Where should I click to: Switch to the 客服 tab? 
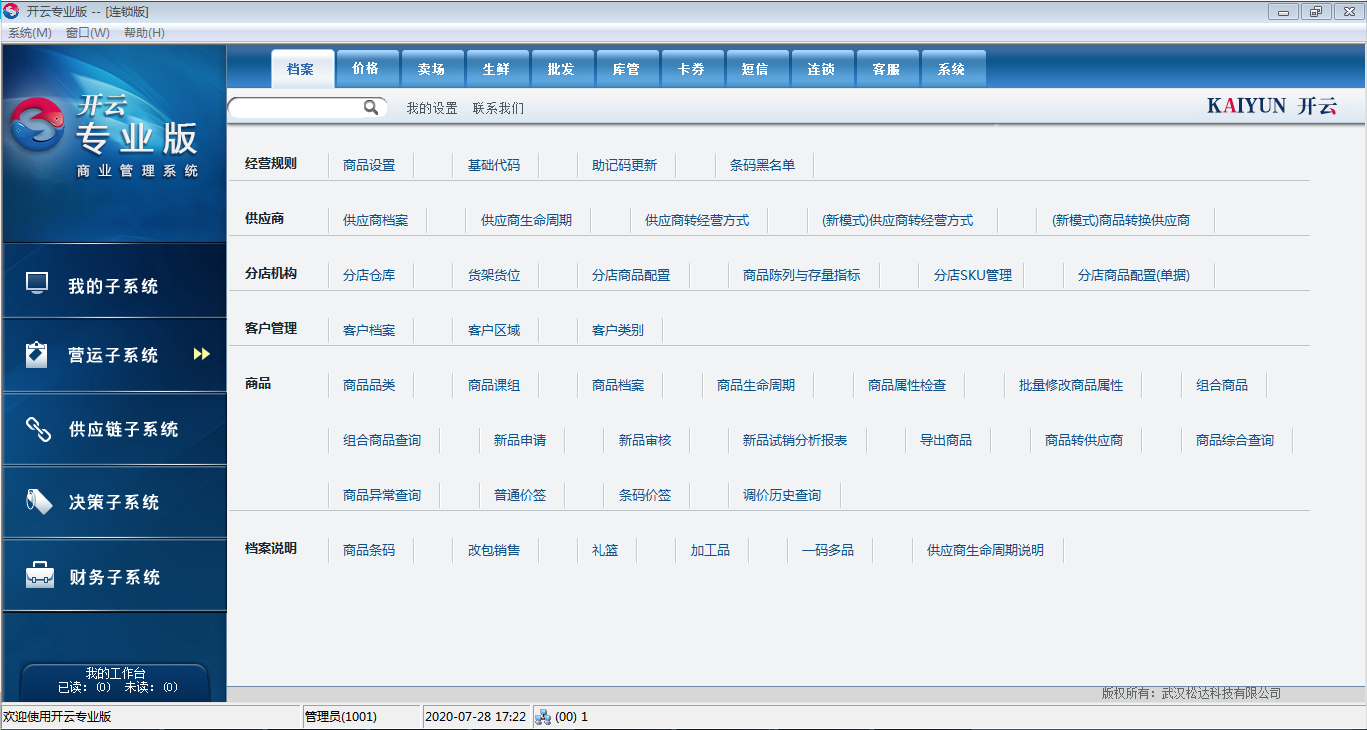[887, 69]
